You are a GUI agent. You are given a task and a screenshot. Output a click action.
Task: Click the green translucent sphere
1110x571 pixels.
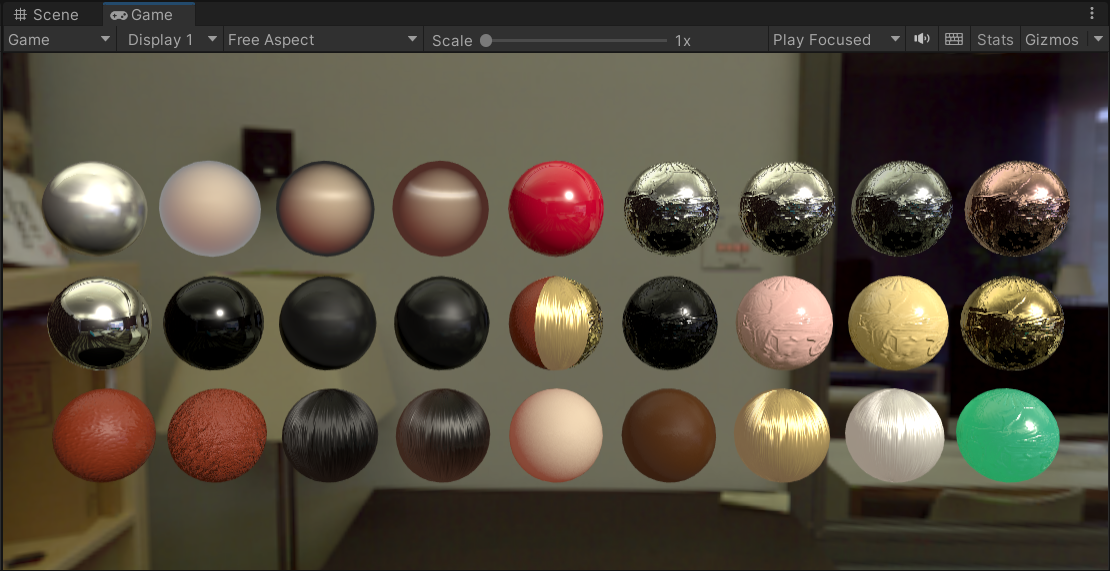point(1007,435)
